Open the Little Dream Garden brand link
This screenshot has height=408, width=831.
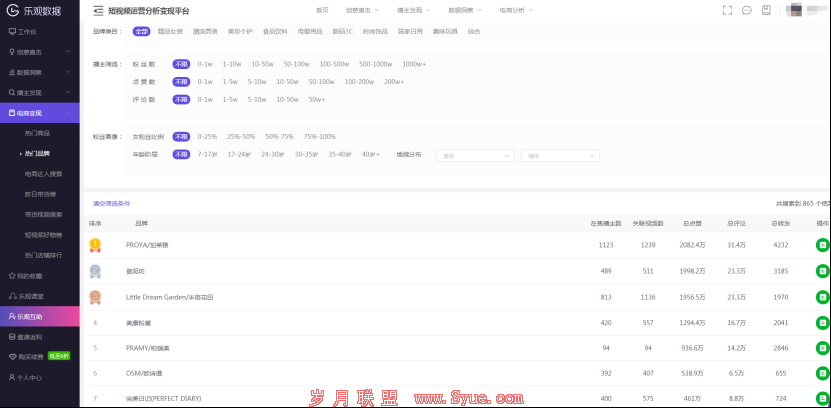[170, 297]
